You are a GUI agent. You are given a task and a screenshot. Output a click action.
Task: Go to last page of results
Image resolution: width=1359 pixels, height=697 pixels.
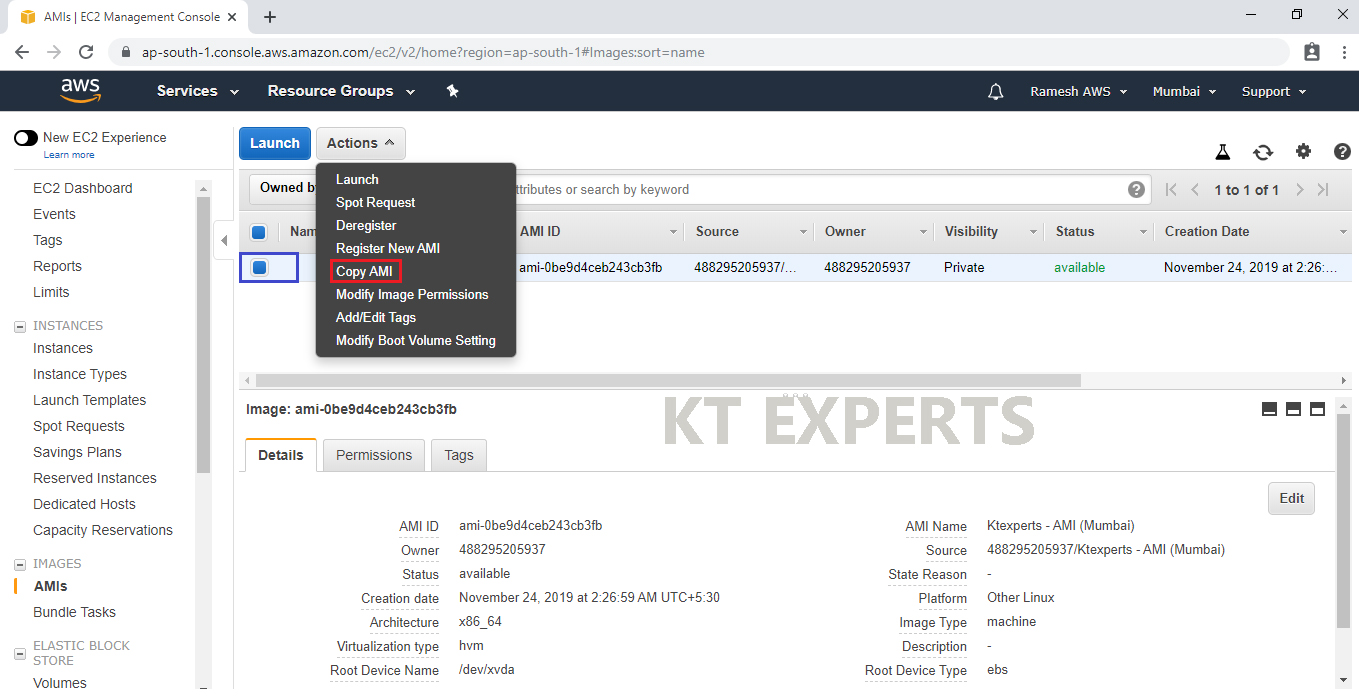1323,190
